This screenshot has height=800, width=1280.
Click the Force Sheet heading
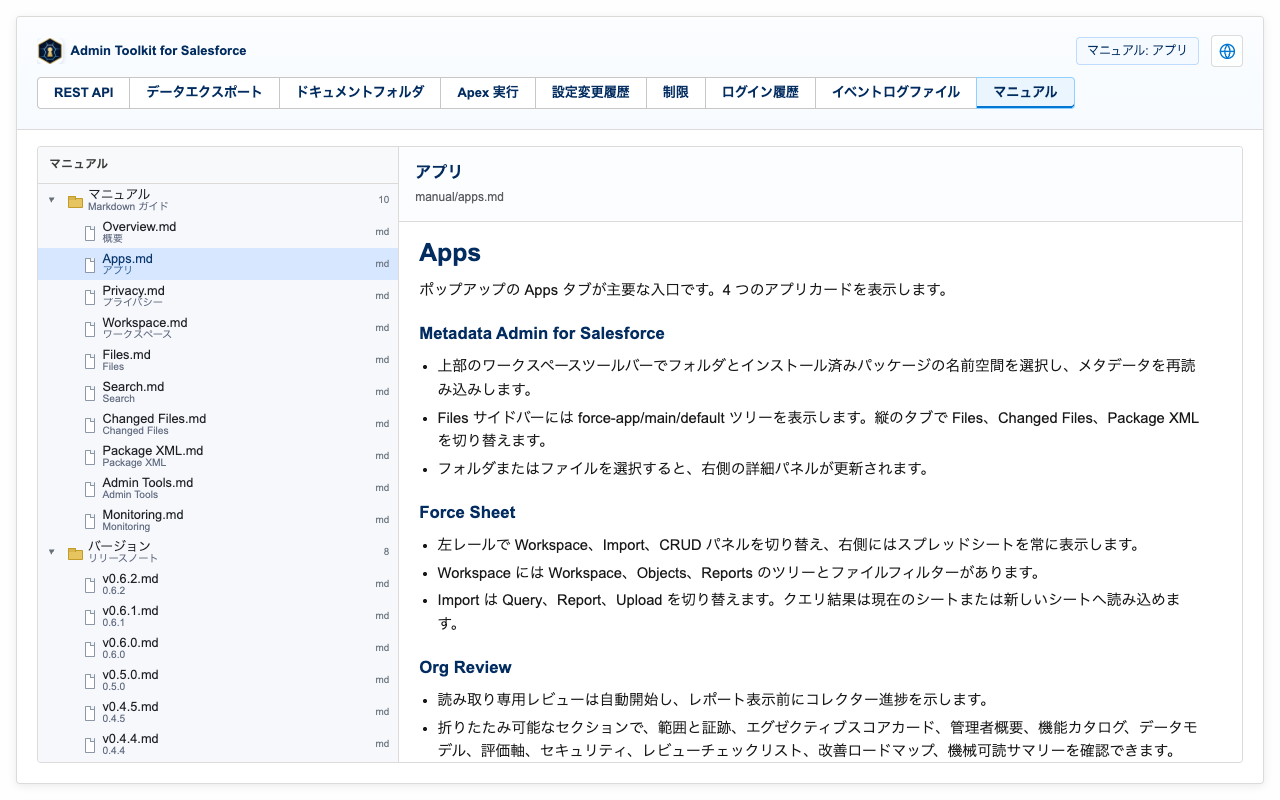coord(467,512)
